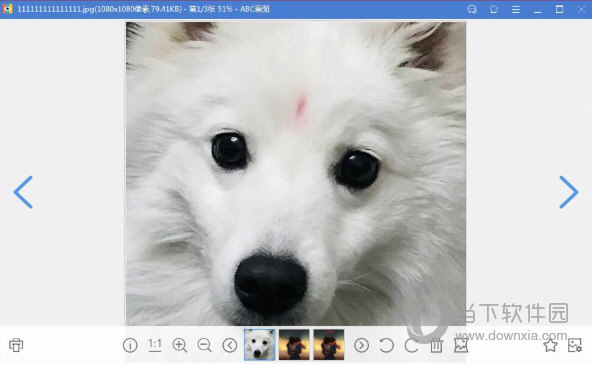Image resolution: width=592 pixels, height=365 pixels.
Task: Zoom in with the magnifier plus icon
Action: [x=180, y=345]
